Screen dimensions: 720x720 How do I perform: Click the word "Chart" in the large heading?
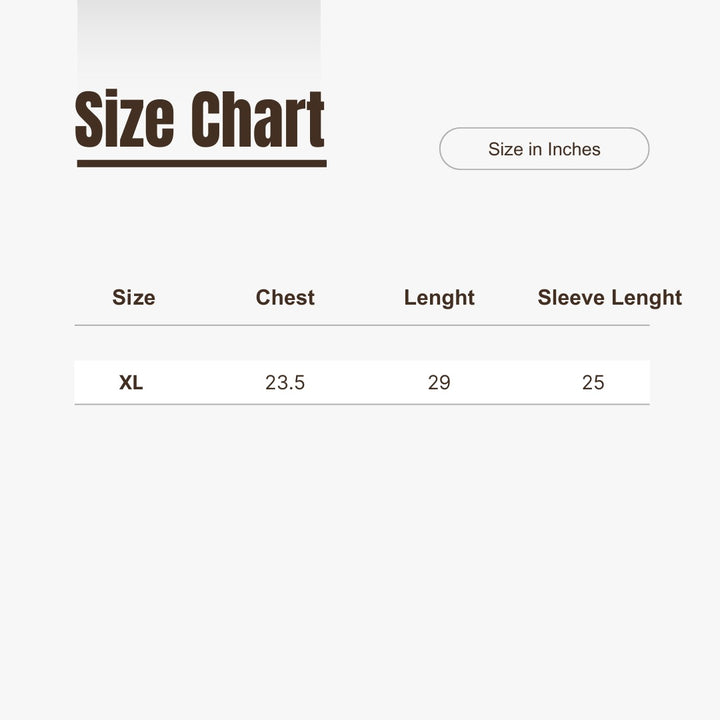(258, 120)
